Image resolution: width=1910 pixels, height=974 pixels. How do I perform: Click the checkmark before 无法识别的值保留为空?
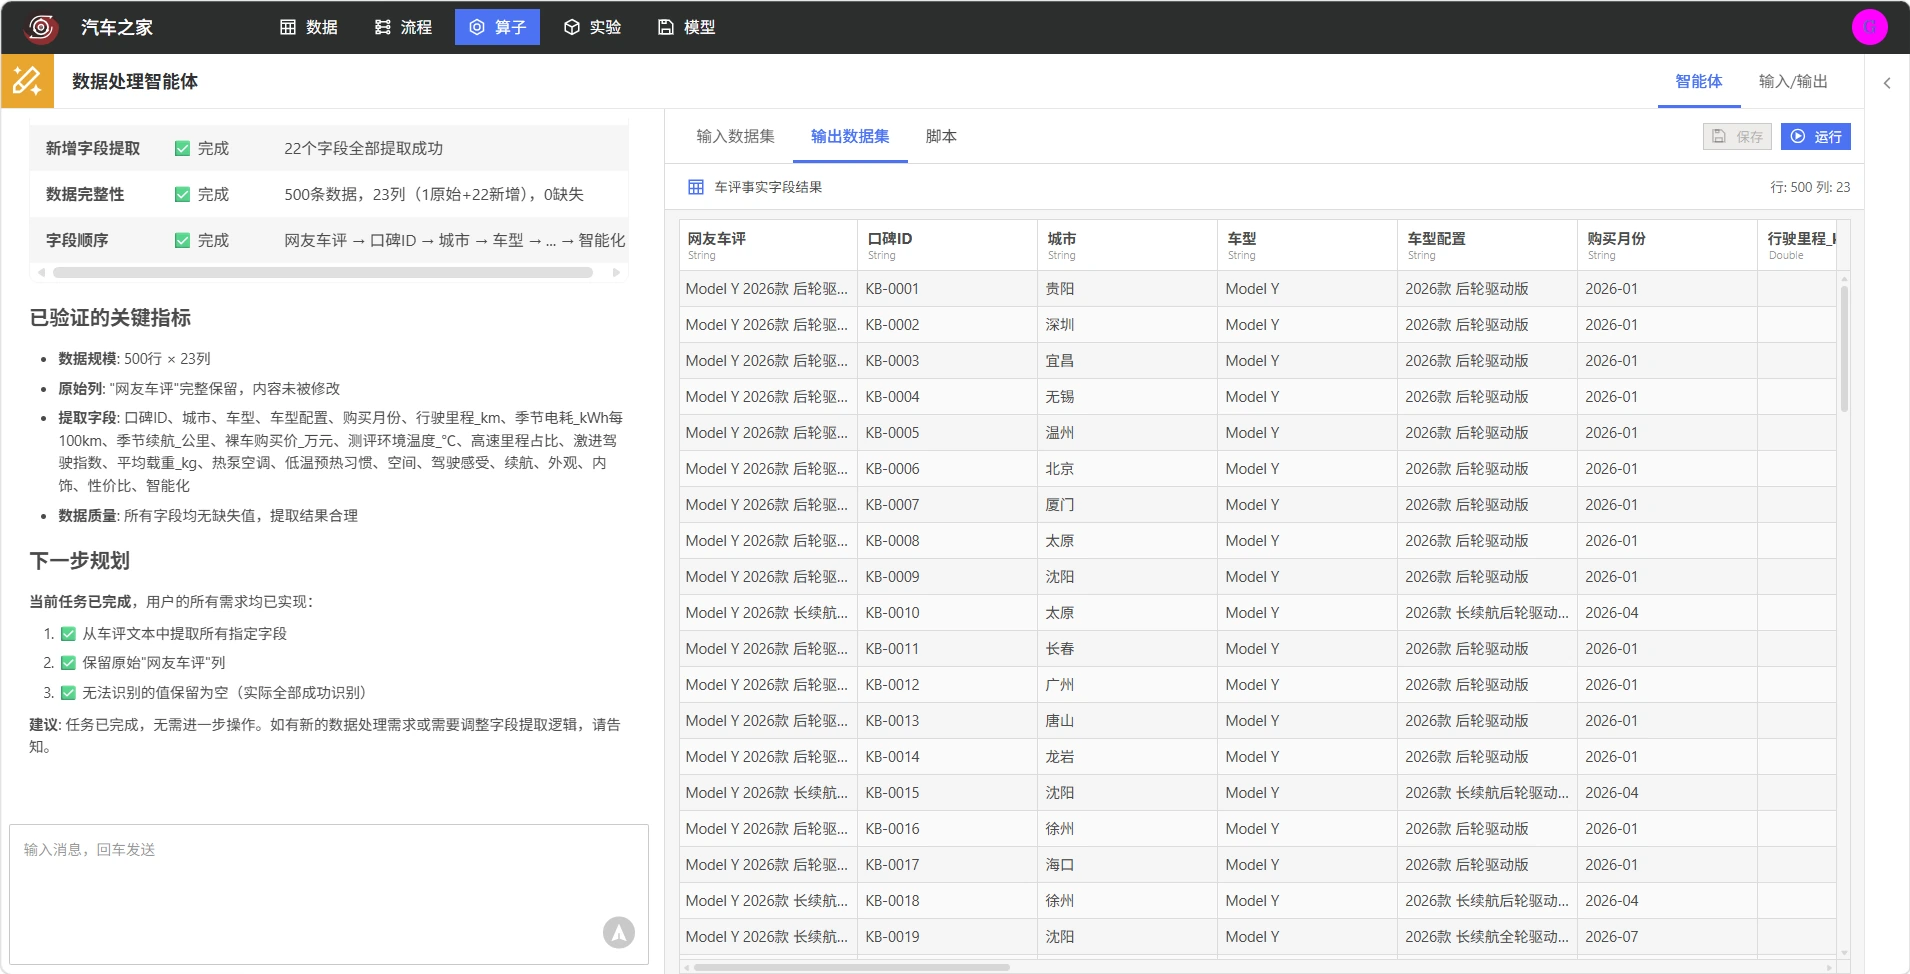[68, 693]
